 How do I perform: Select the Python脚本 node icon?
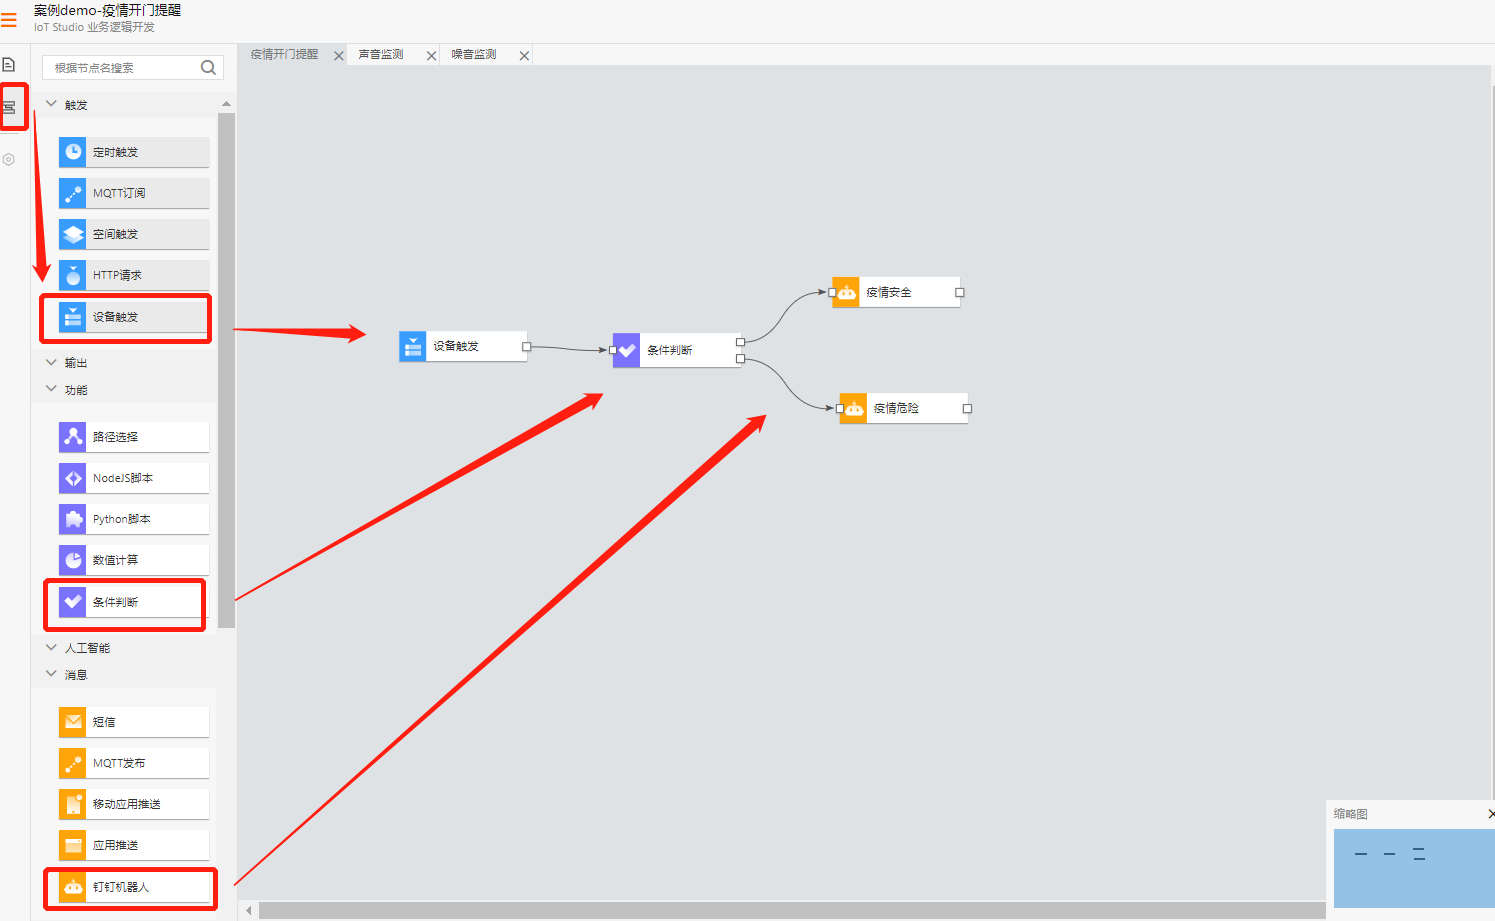(73, 519)
